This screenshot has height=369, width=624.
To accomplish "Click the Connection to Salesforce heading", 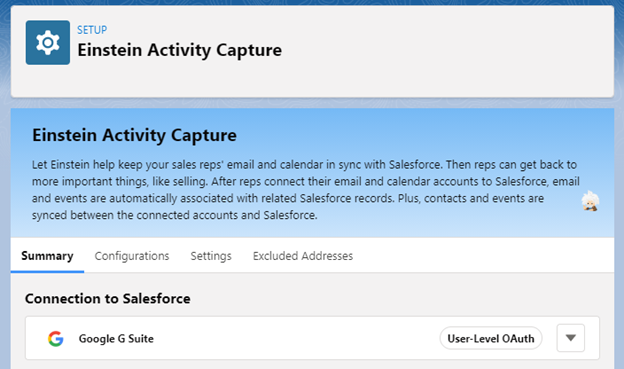I will (x=107, y=299).
